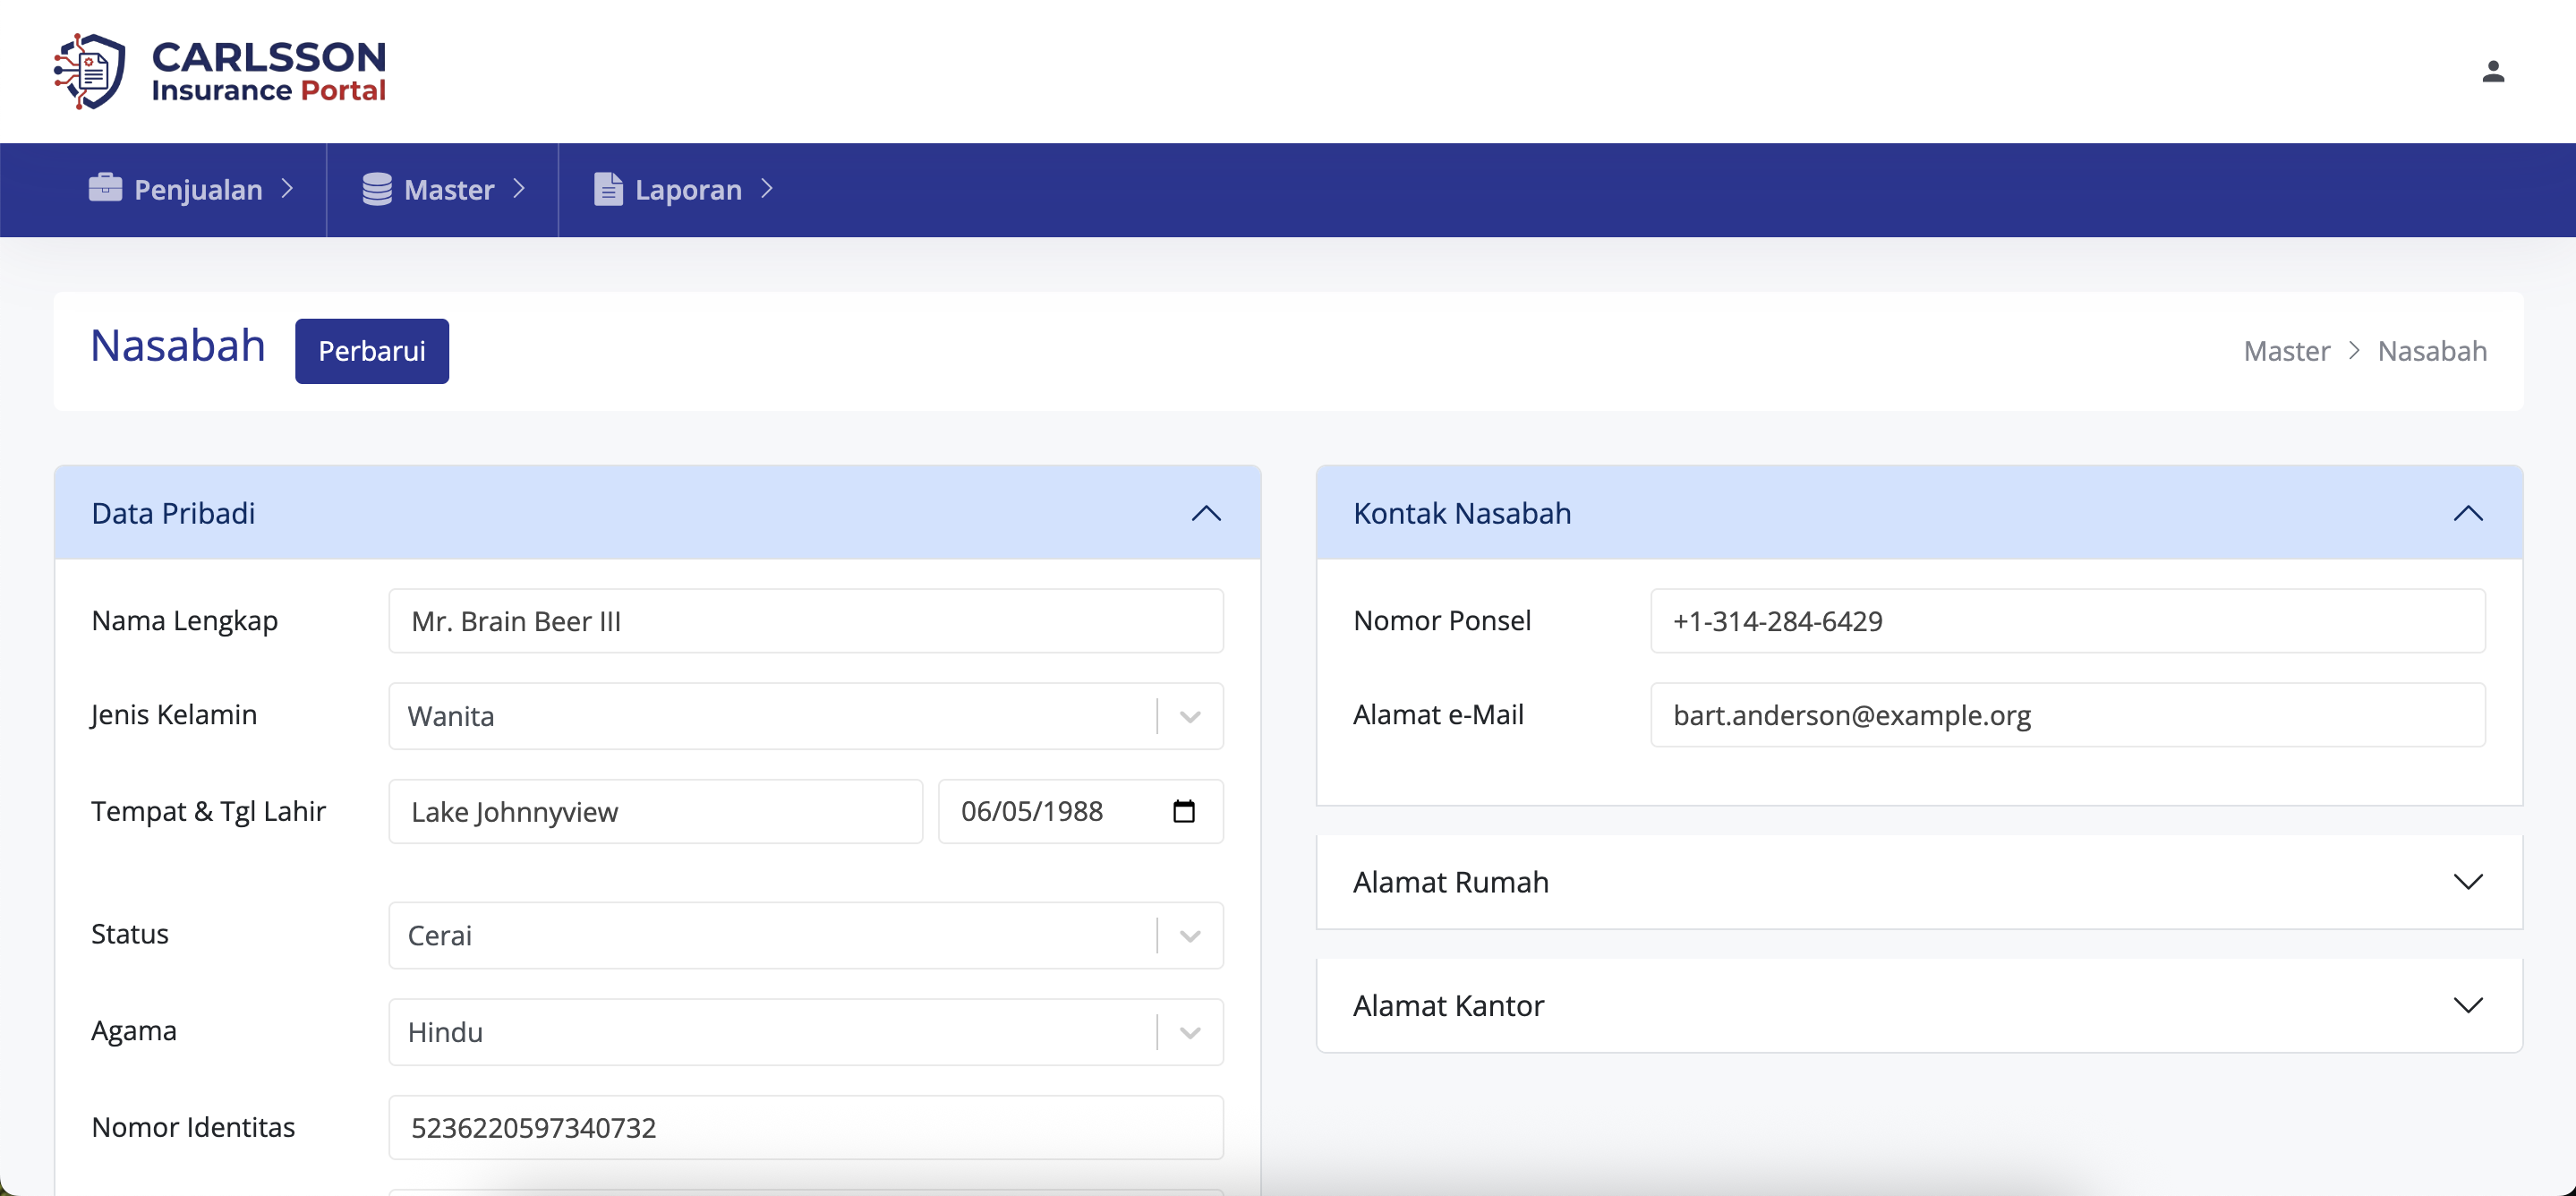
Task: Click the Jenis Kelamin label
Action: [174, 715]
